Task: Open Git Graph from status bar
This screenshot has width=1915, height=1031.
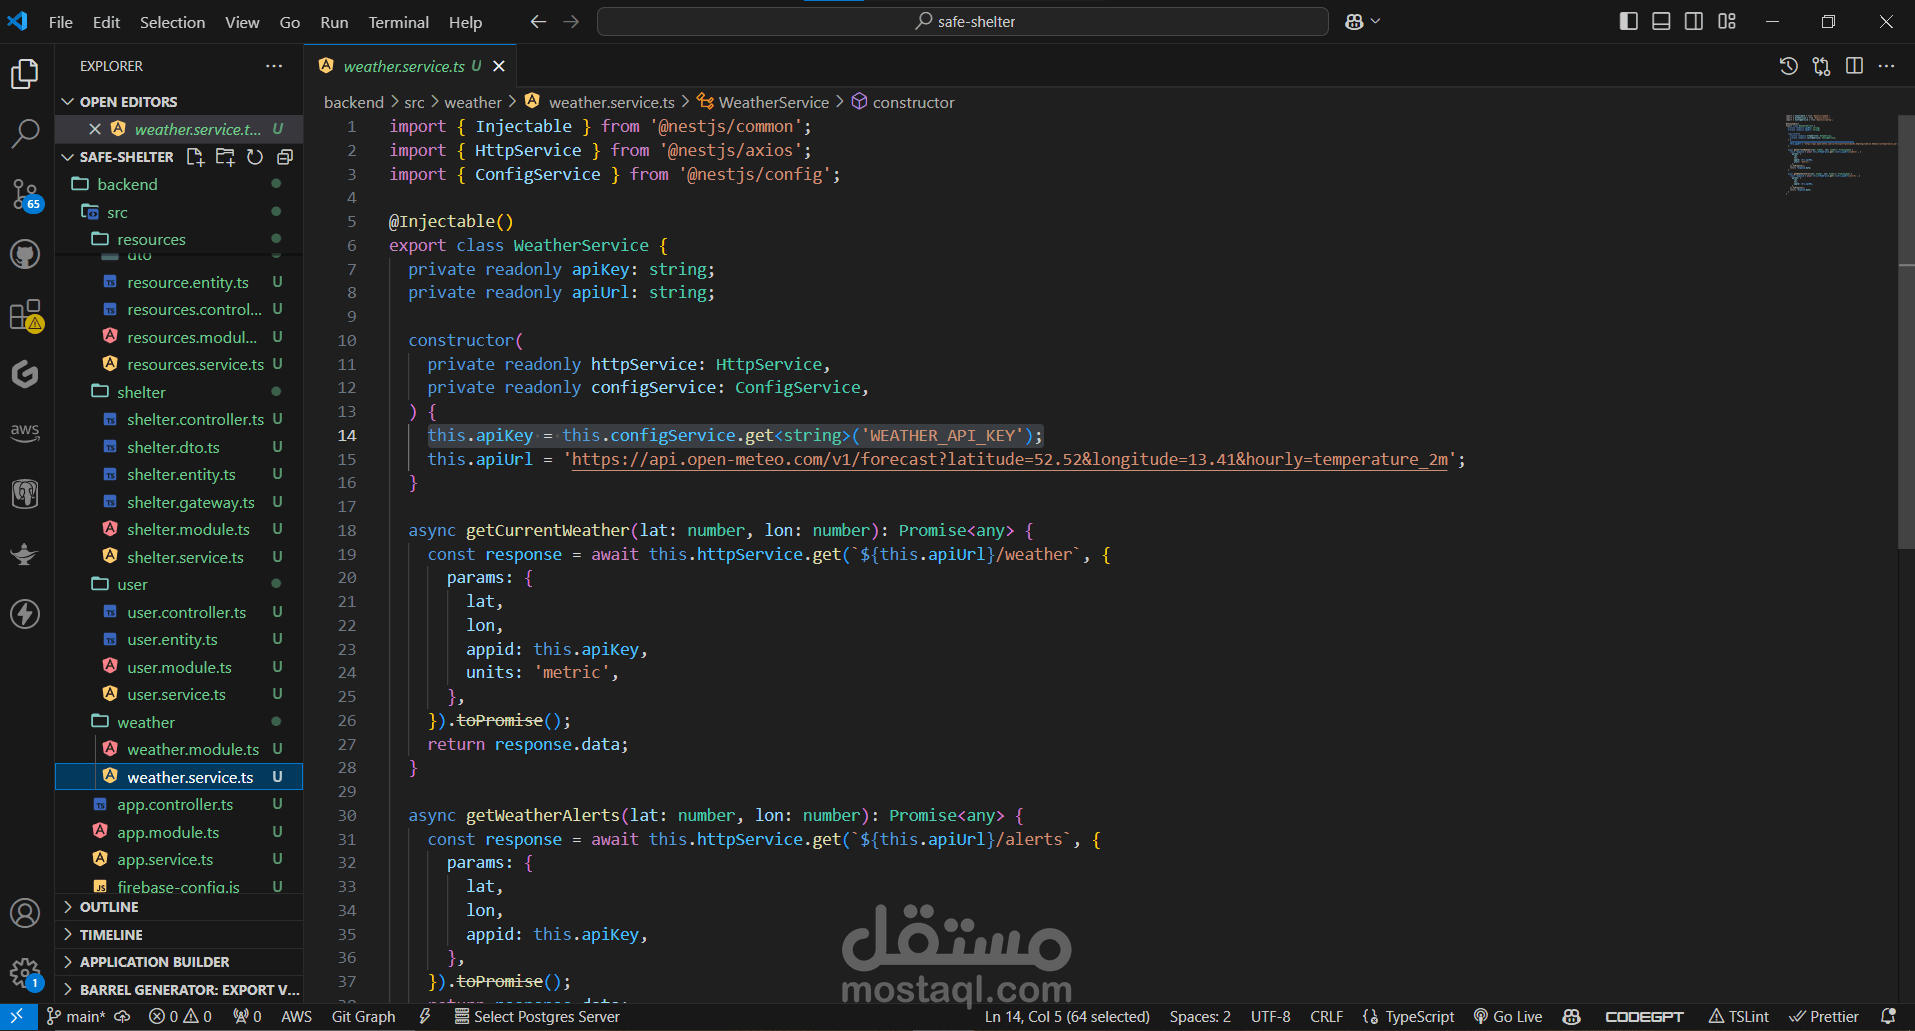Action: tap(363, 1017)
